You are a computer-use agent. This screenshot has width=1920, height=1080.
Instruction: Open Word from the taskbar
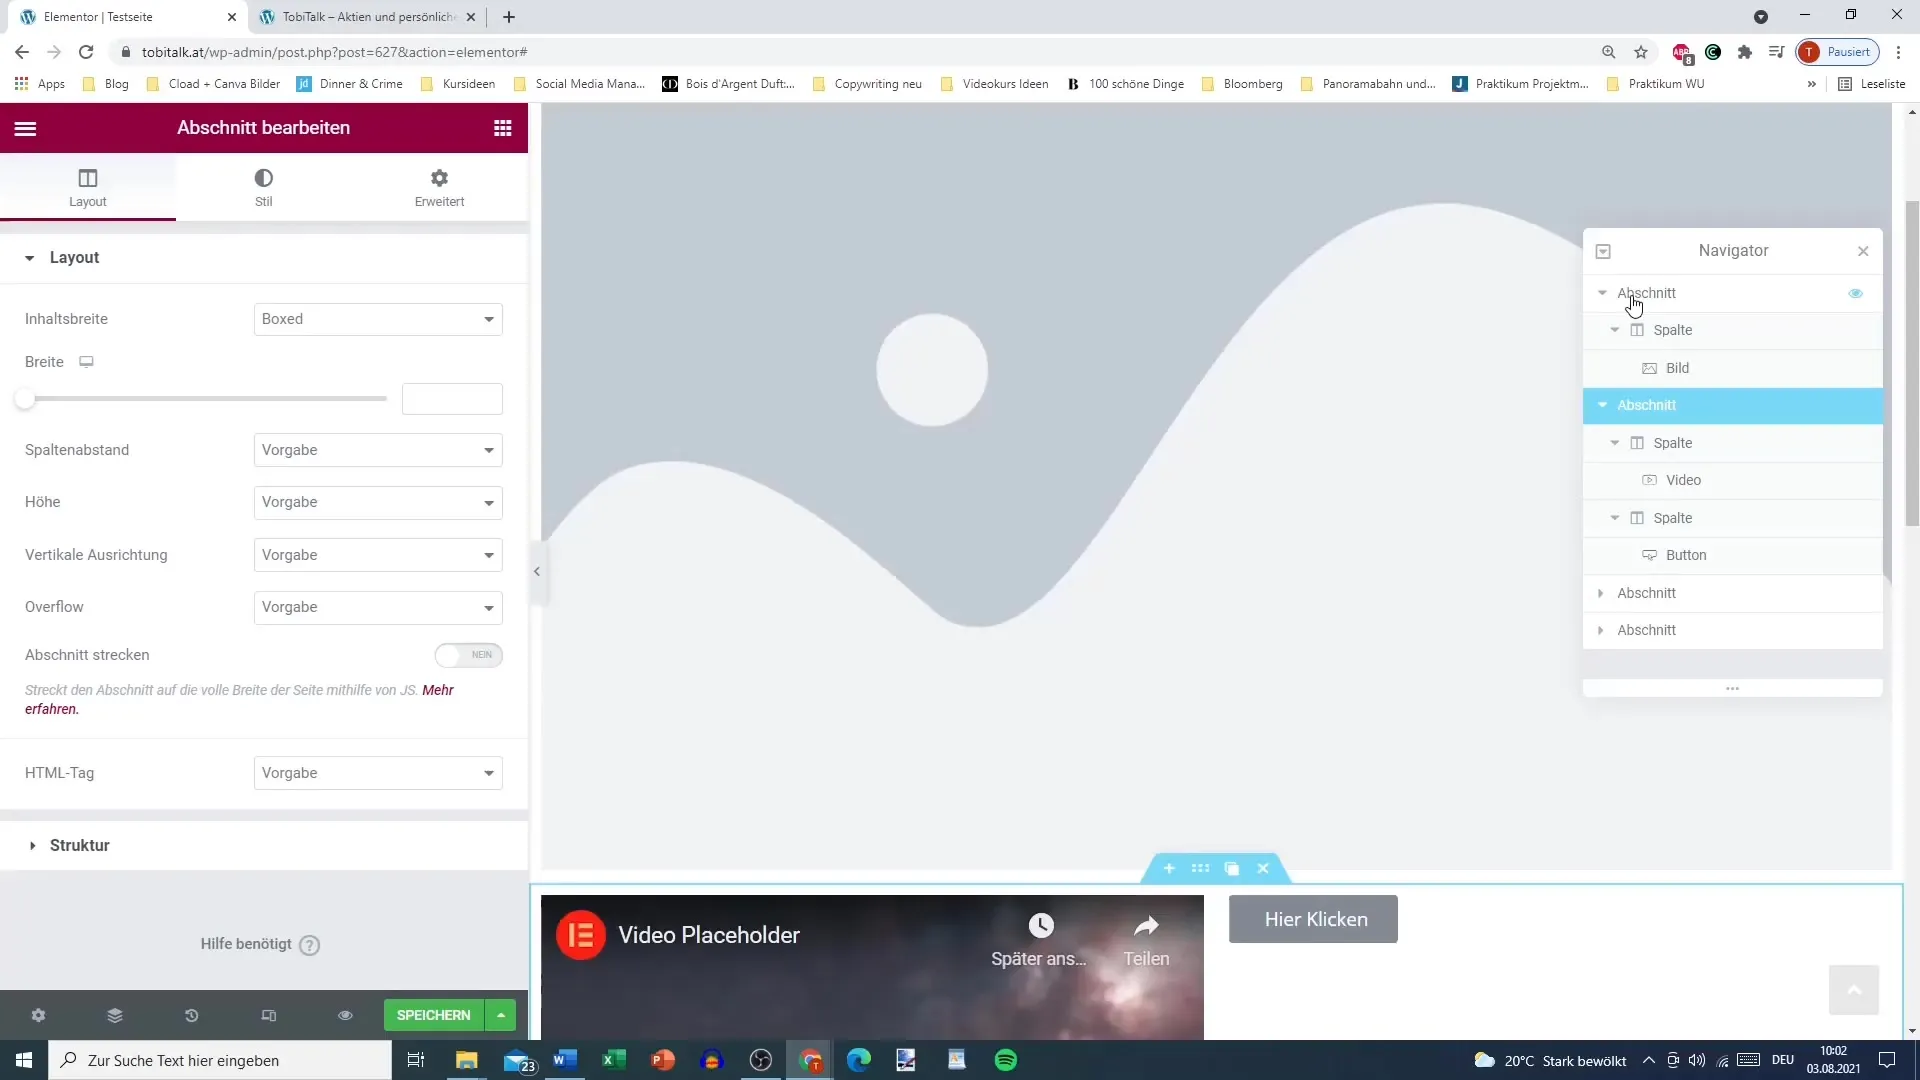tap(564, 1060)
